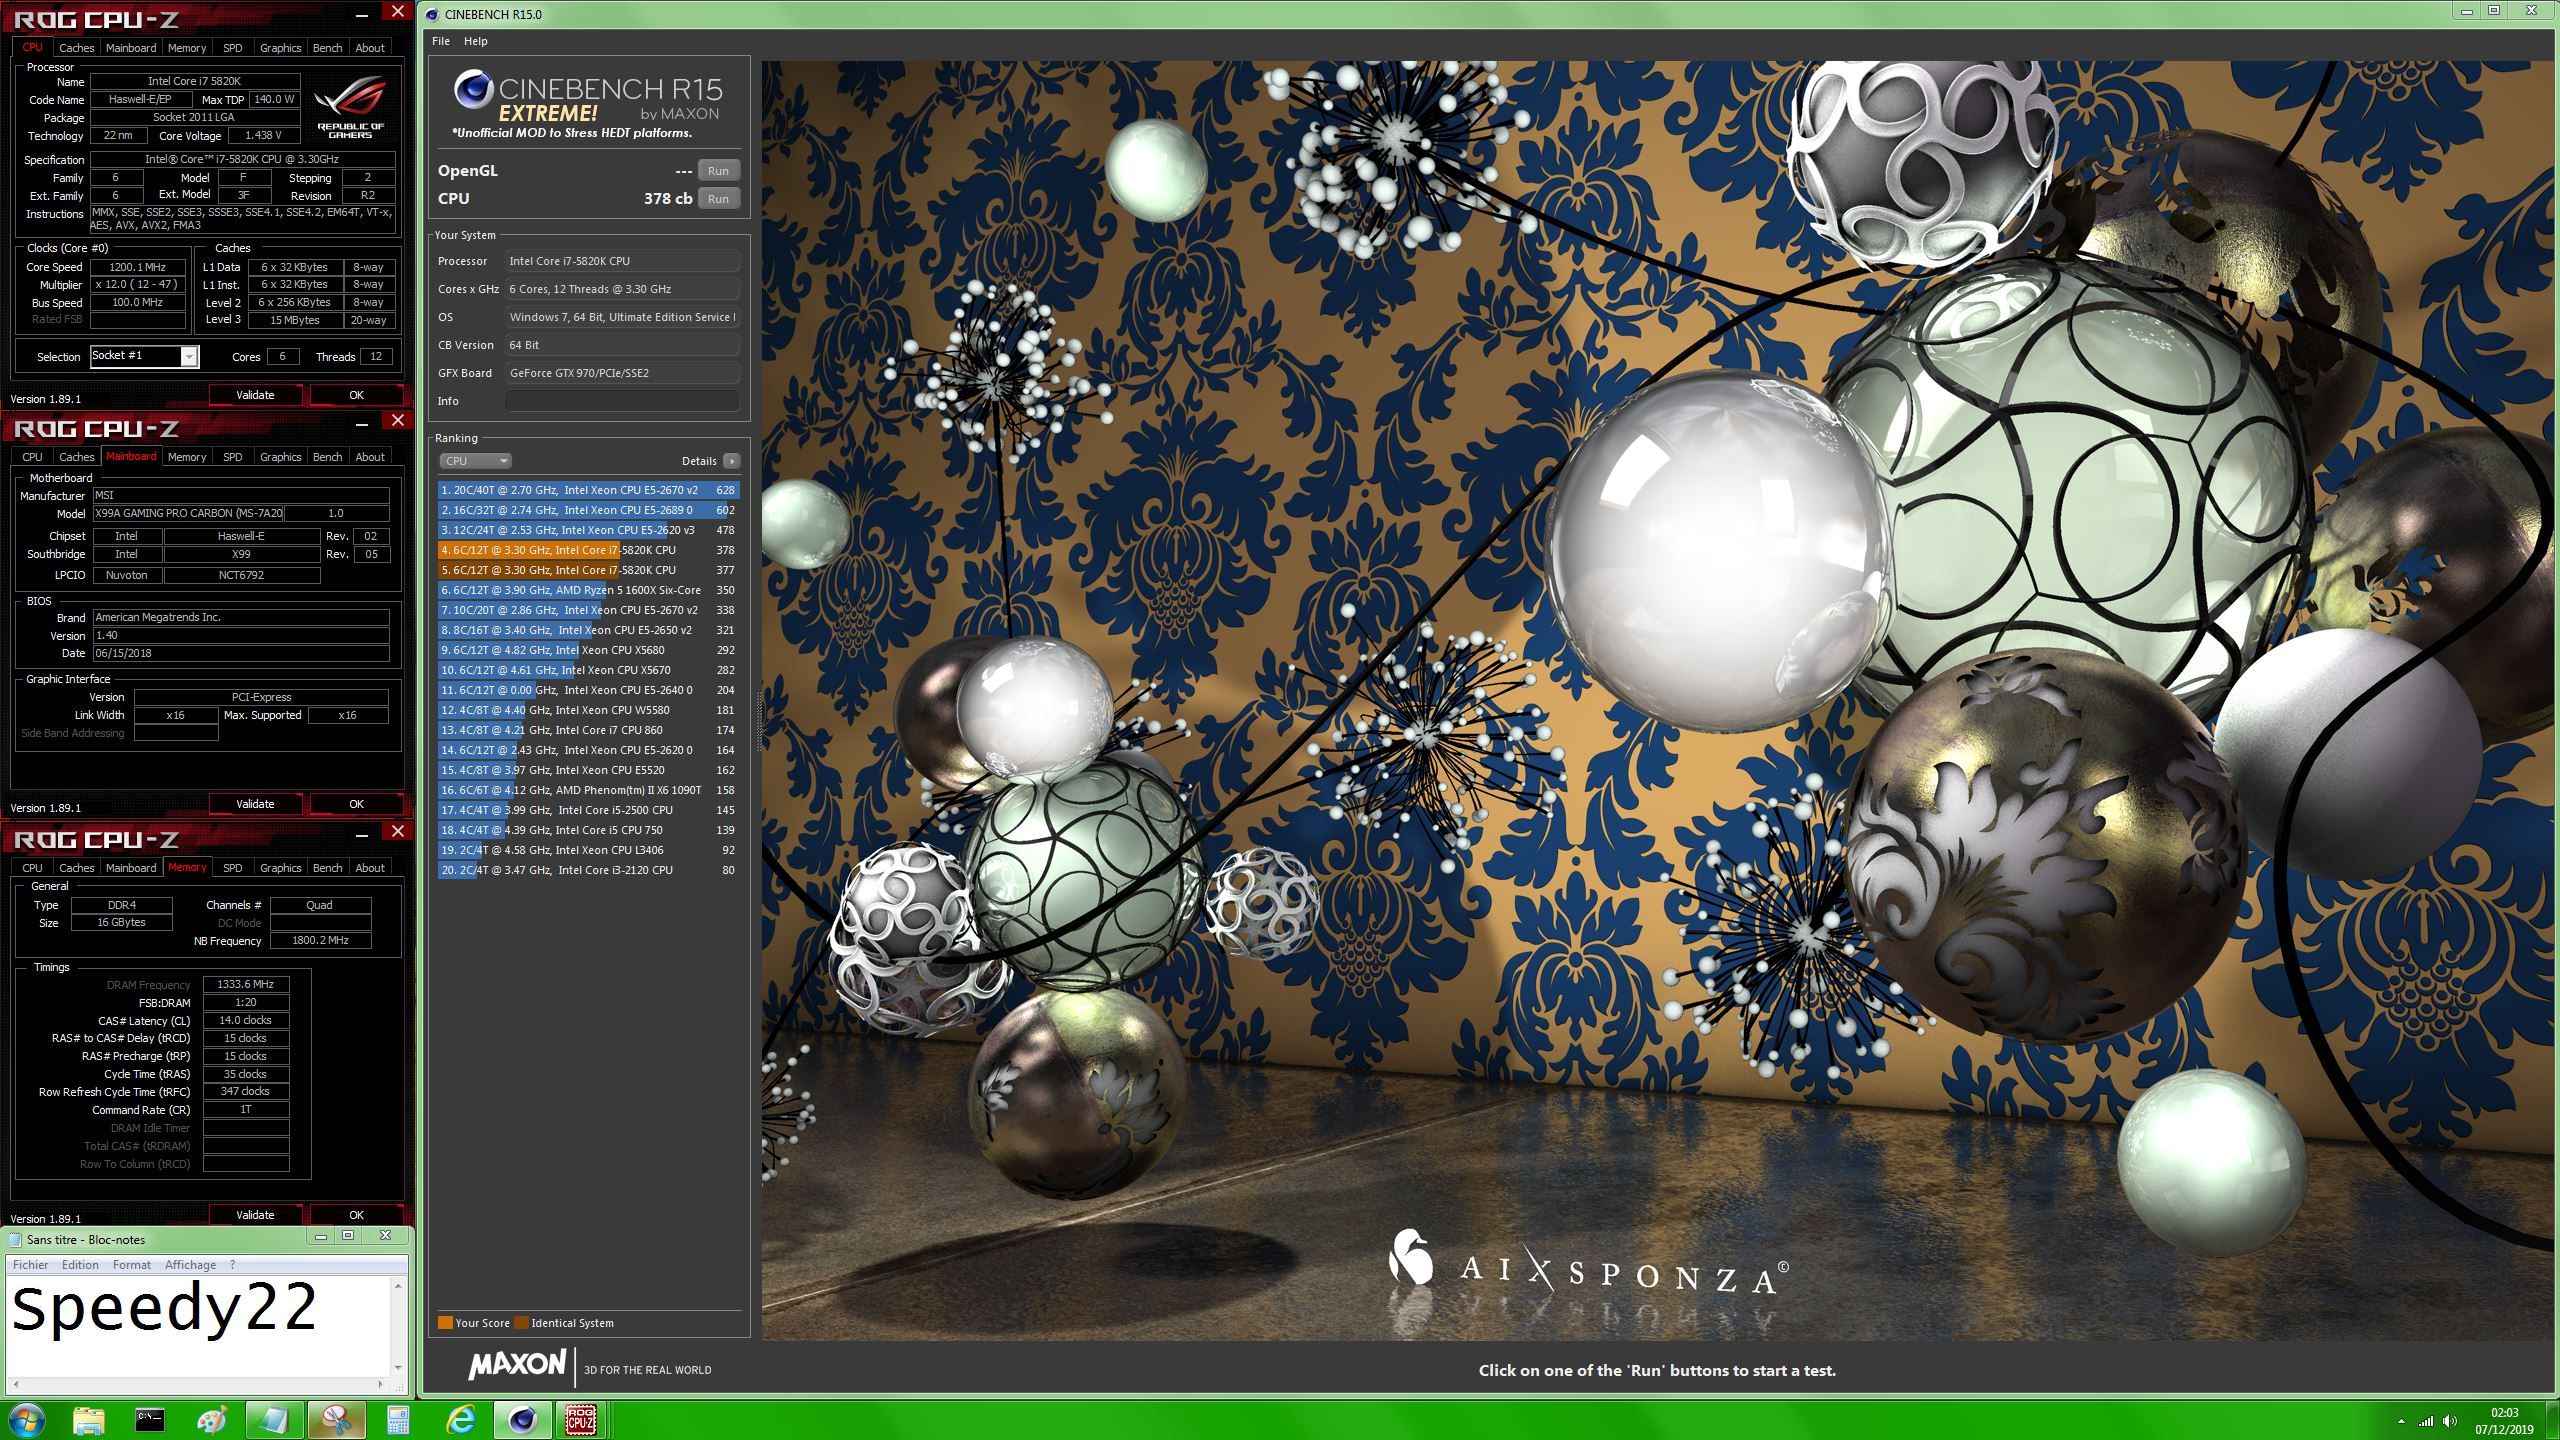Open Windows Explorer from the taskbar
This screenshot has height=1440, width=2560.
88,1420
